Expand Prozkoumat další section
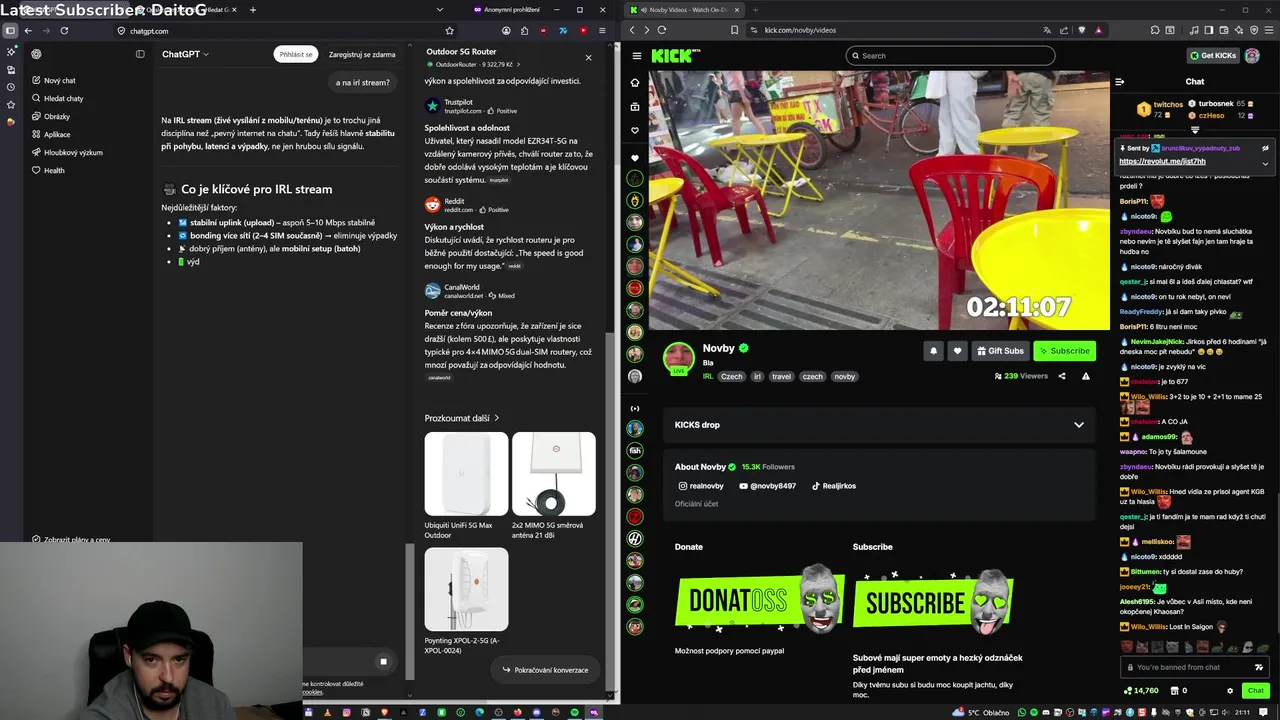This screenshot has width=1280, height=720. [x=462, y=418]
